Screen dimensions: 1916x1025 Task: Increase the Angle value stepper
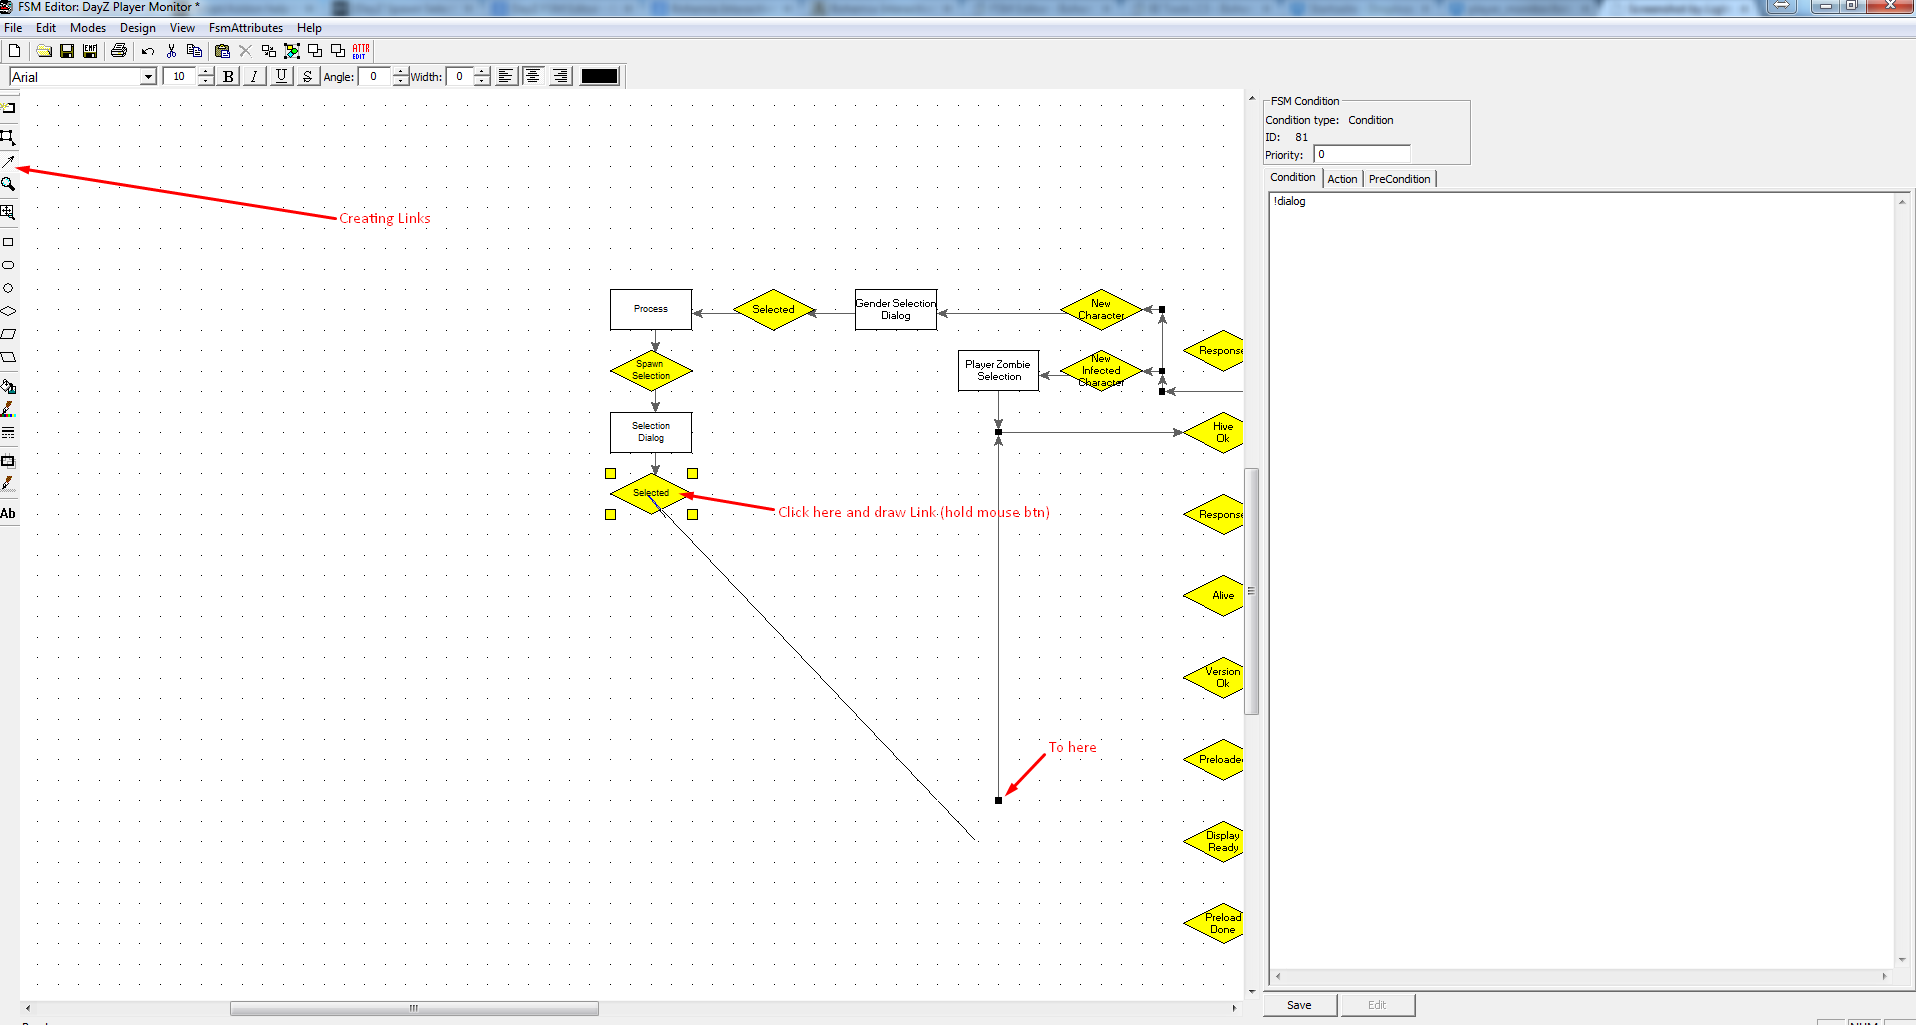[401, 72]
